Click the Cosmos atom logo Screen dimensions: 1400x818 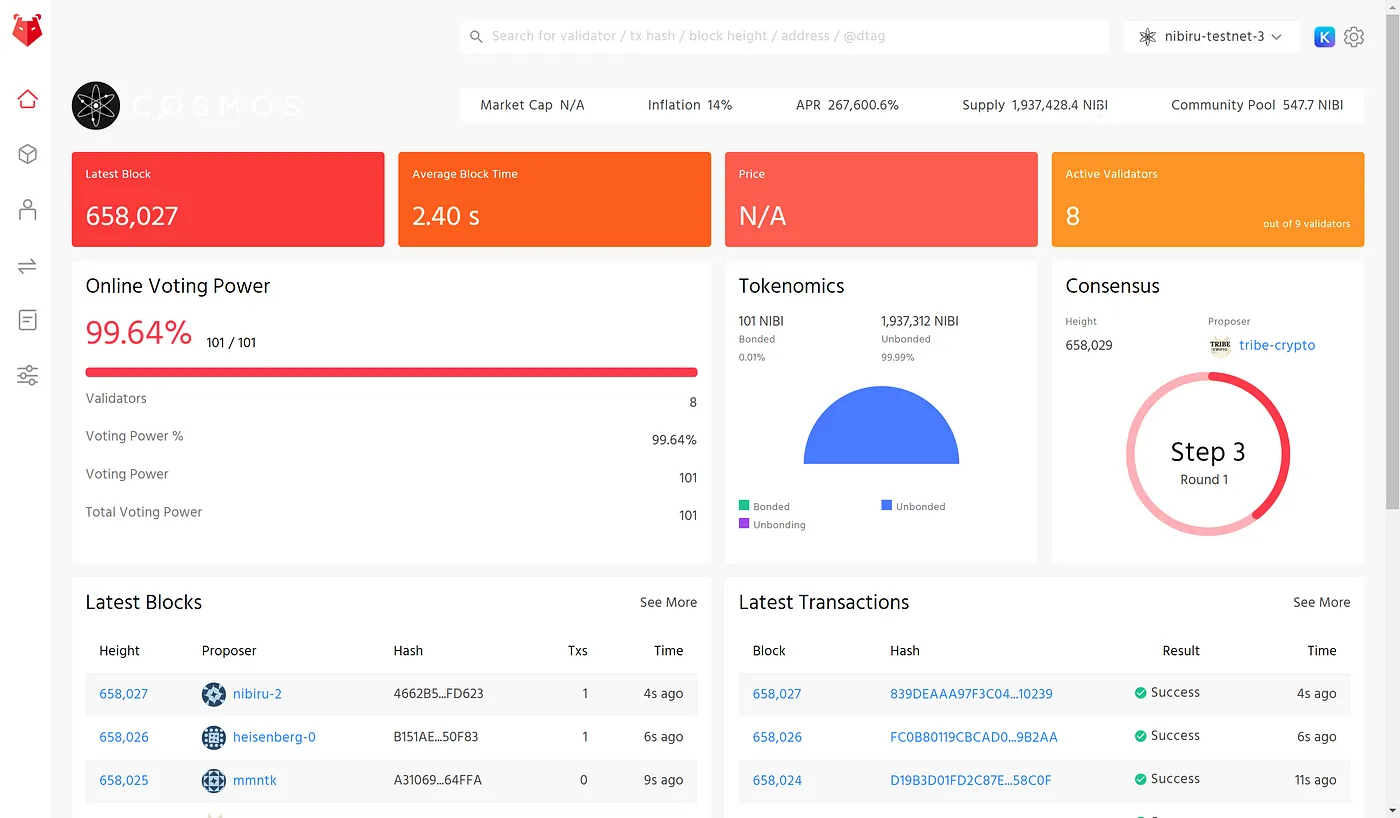point(96,105)
